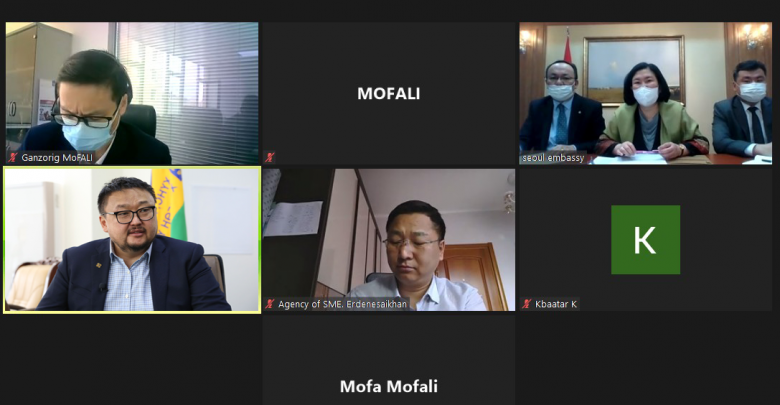Select the MOFALI text in top tile
Viewport: 780px width, 405px height.
pos(389,94)
